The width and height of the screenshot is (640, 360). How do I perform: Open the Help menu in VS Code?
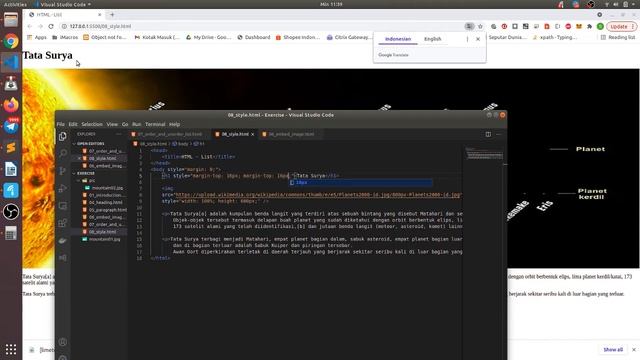click(x=174, y=124)
